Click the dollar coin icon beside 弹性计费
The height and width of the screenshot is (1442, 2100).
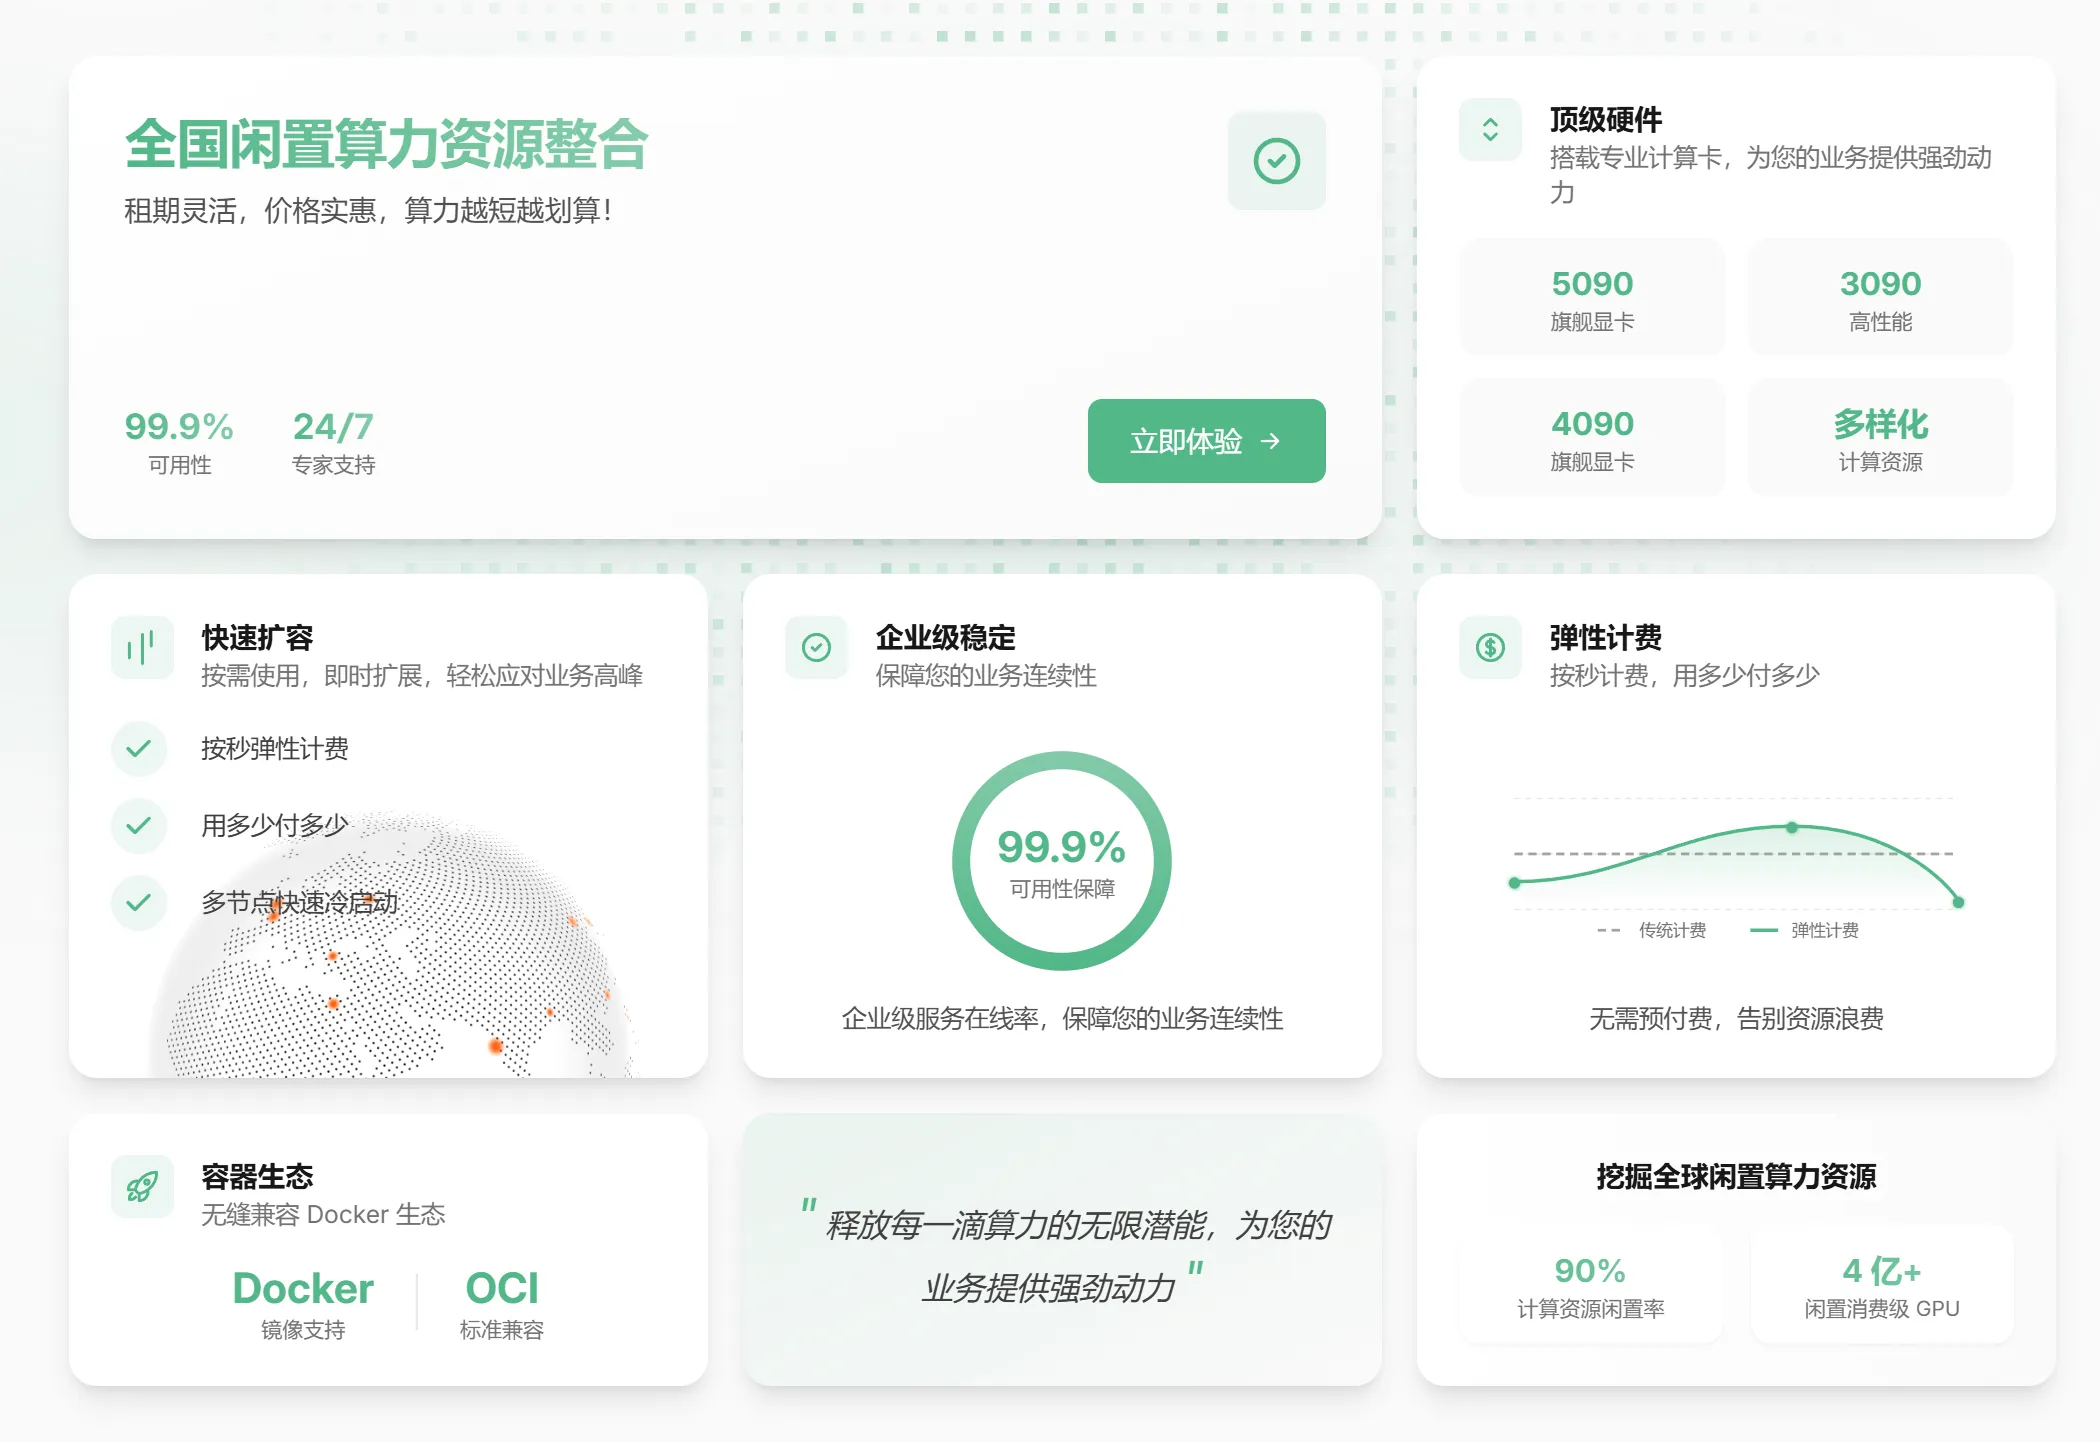[x=1490, y=648]
